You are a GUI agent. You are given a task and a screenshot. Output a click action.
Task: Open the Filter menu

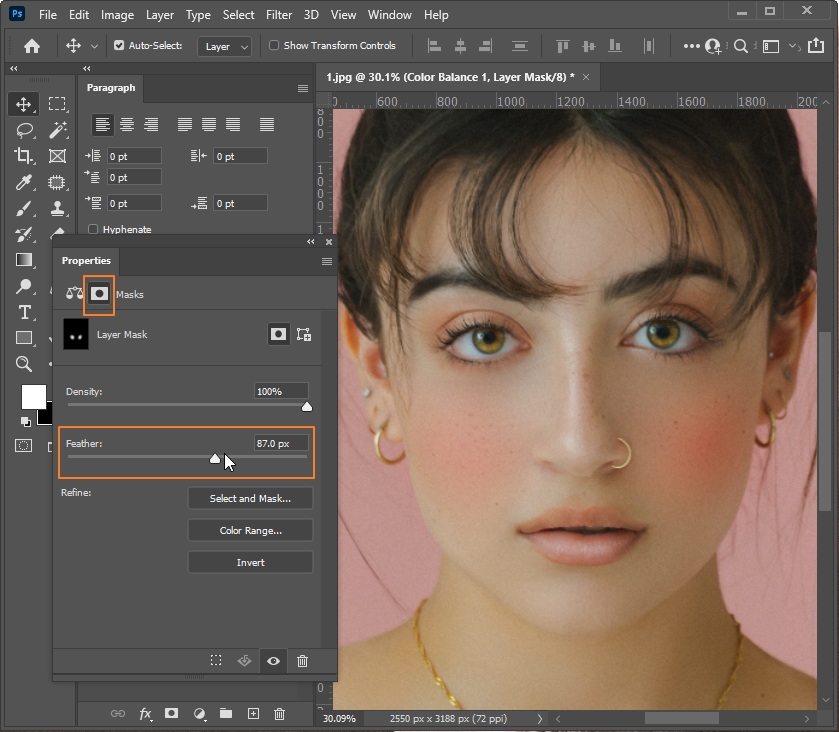[279, 15]
